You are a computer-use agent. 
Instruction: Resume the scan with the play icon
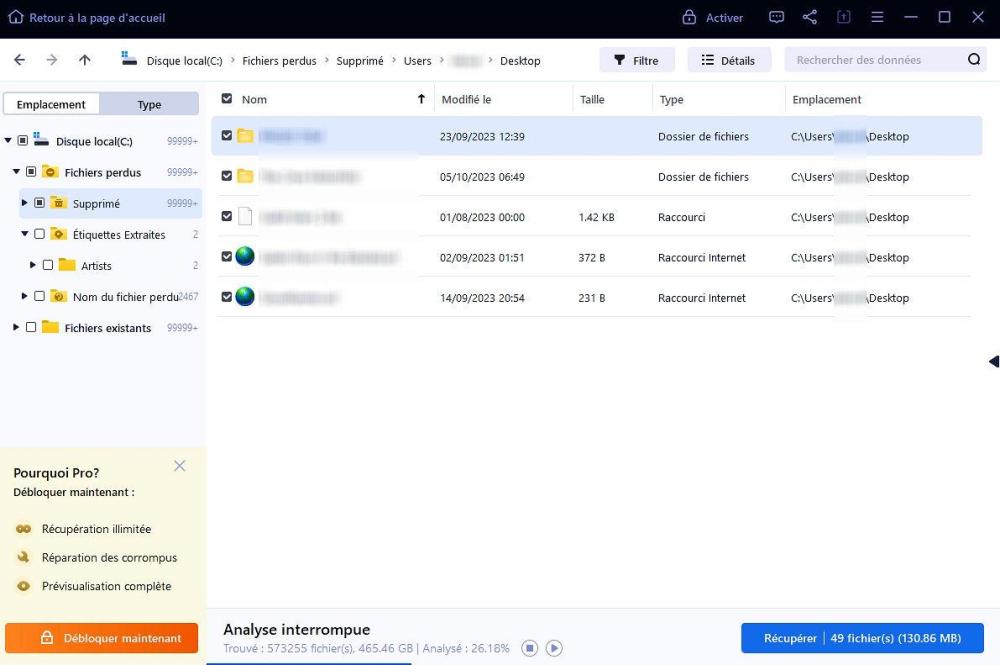click(x=554, y=648)
